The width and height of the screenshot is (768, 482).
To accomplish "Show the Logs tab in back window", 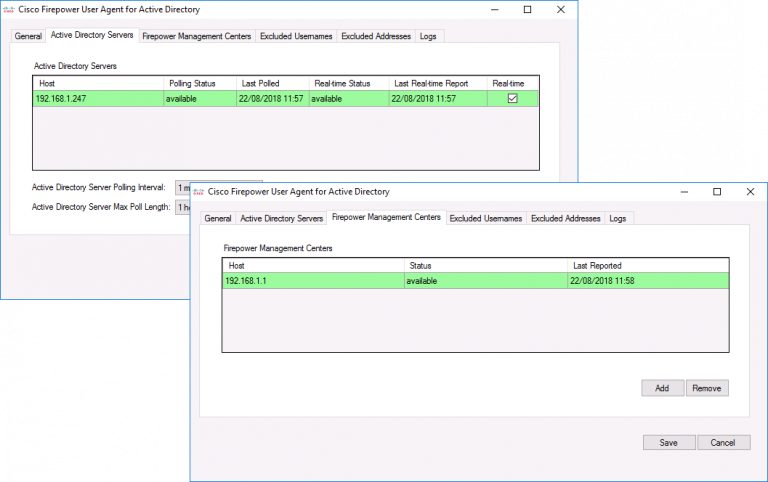I will [428, 36].
